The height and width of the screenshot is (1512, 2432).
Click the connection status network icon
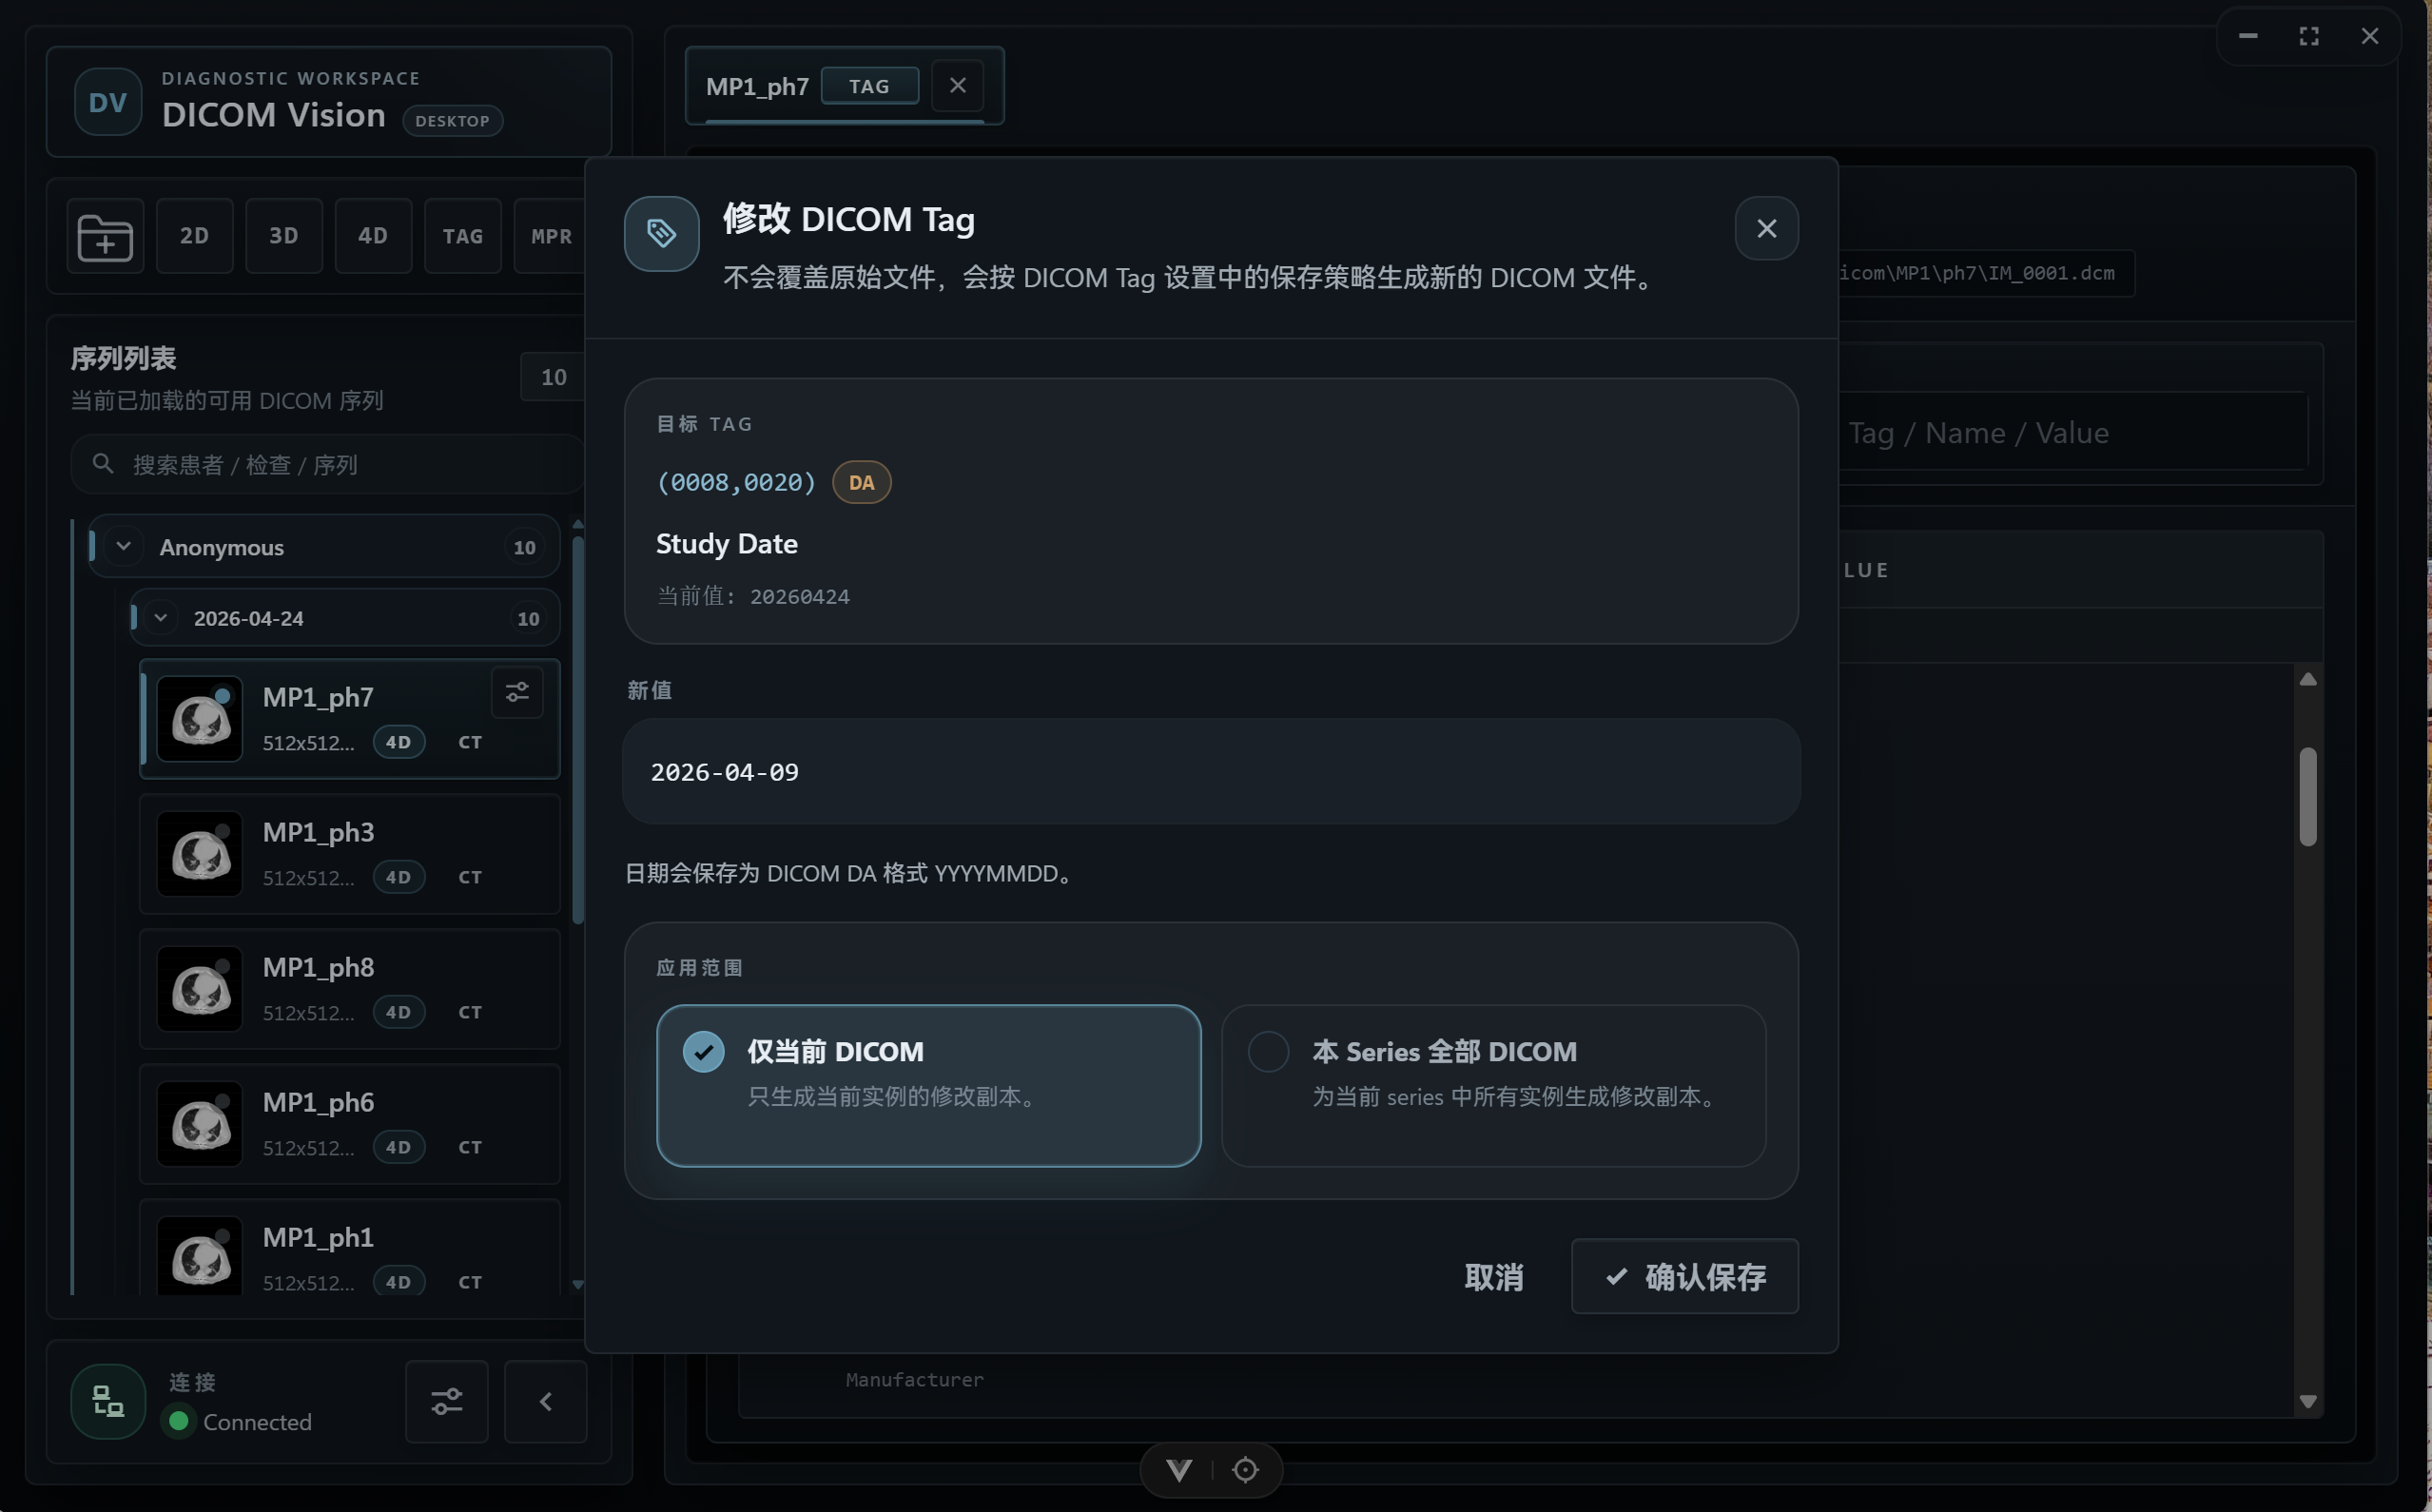(x=108, y=1401)
